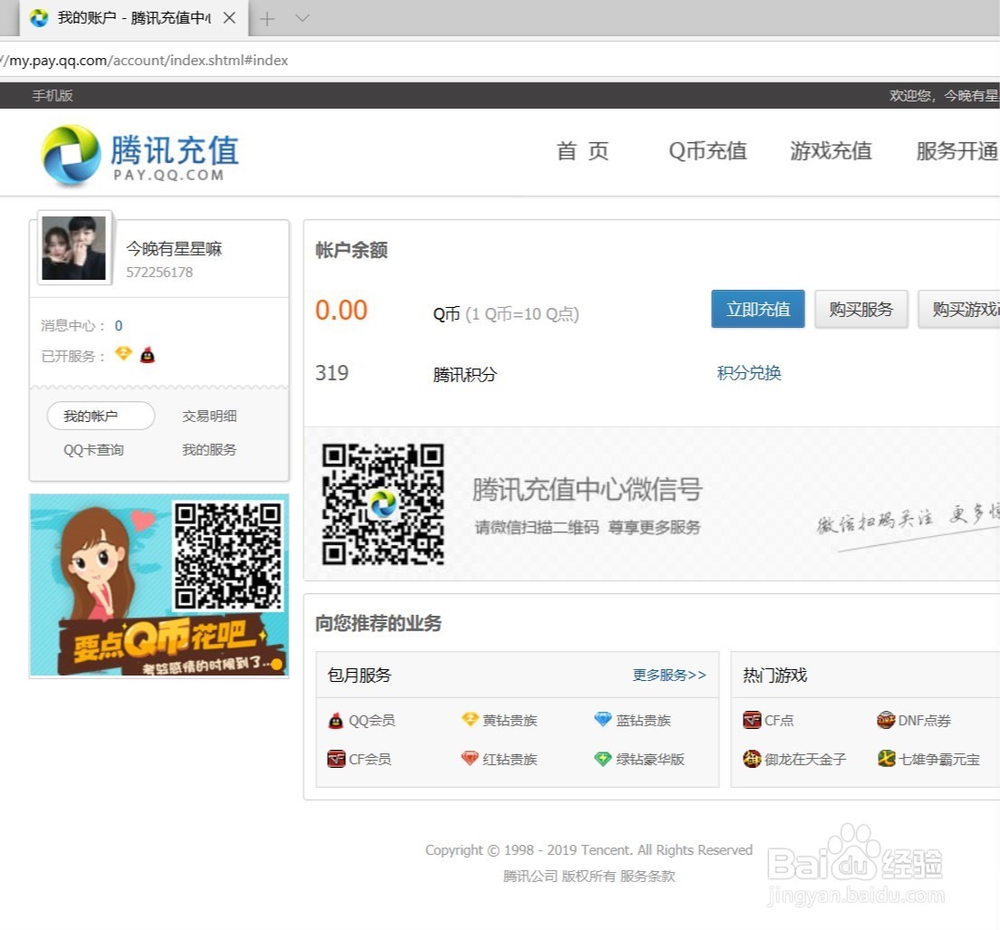Click the CF会员 icon

point(335,759)
